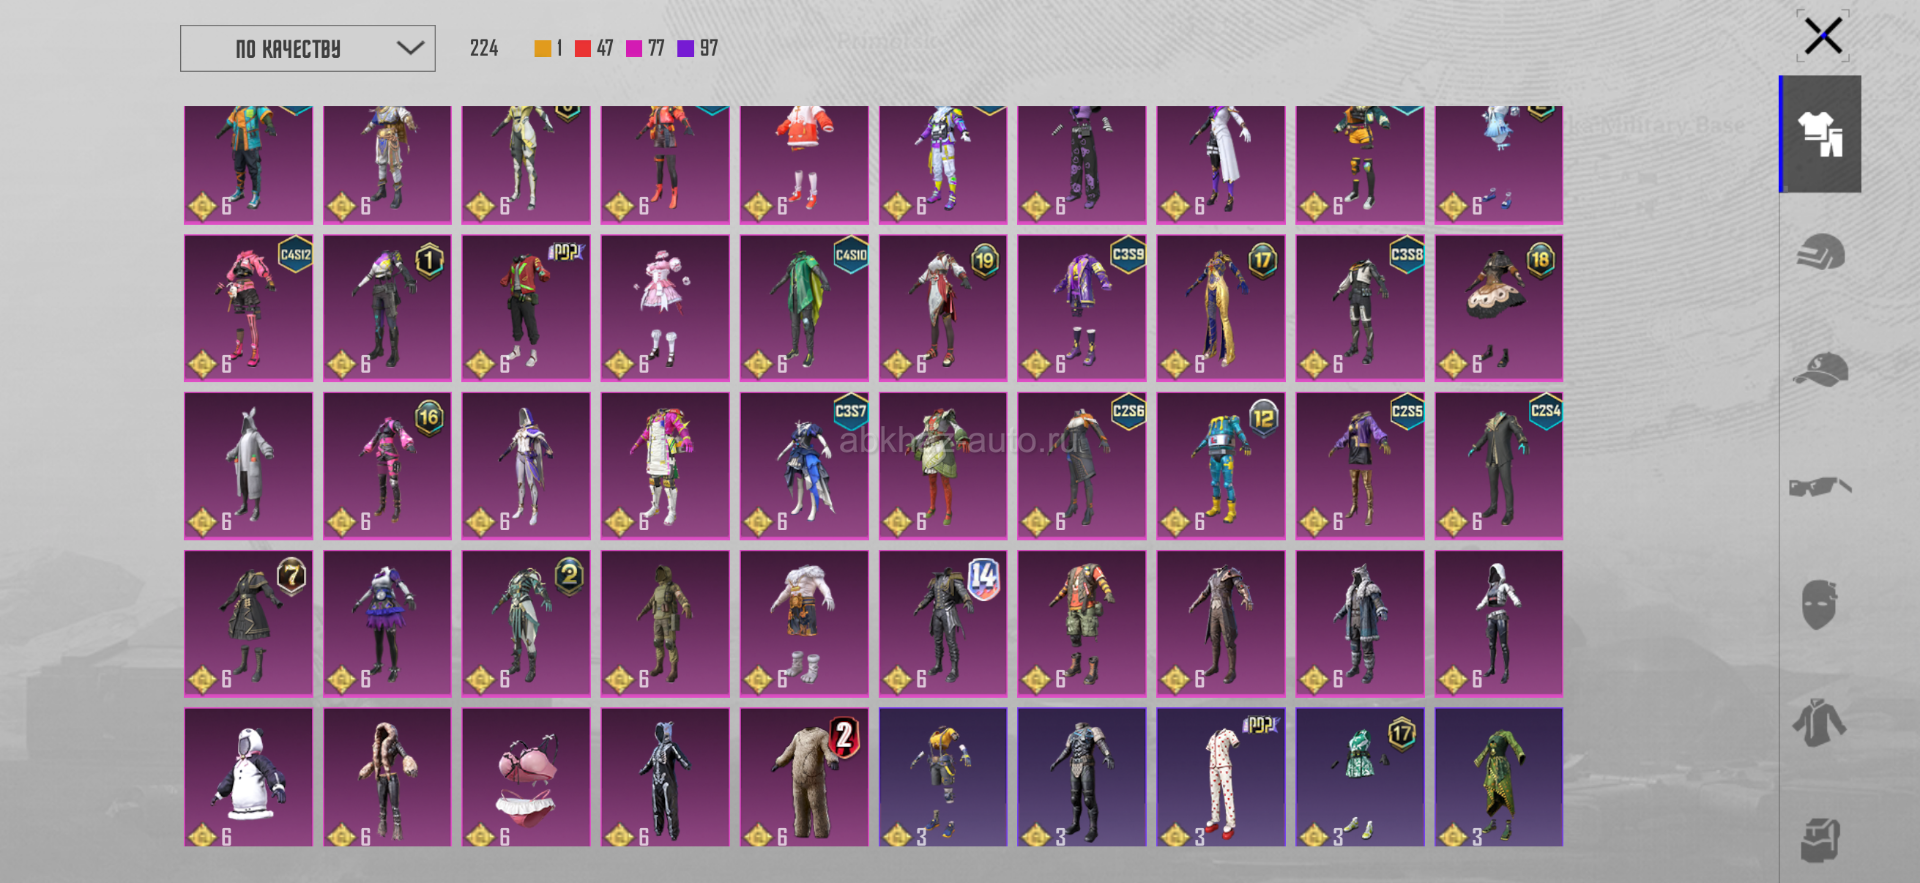Expand the 'По качеству' sort dropdown
This screenshot has width=1920, height=883.
(x=307, y=48)
